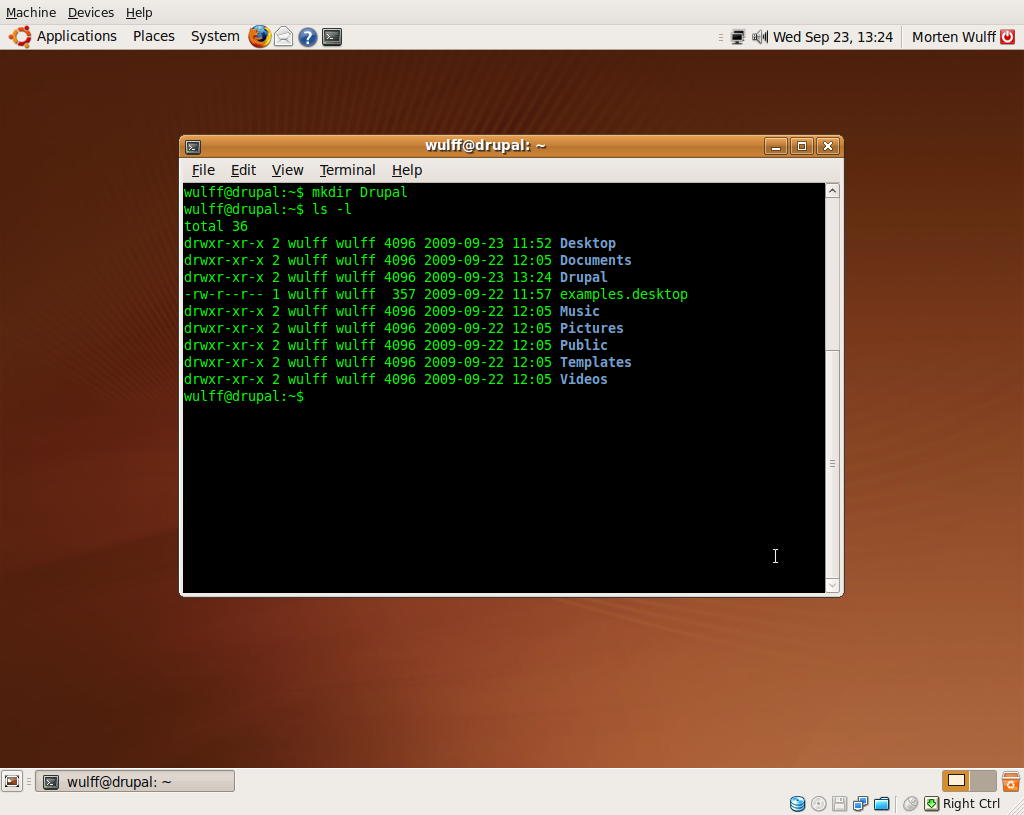1024x815 pixels.
Task: Open the Evolution mail envelope icon
Action: pyautogui.click(x=283, y=37)
